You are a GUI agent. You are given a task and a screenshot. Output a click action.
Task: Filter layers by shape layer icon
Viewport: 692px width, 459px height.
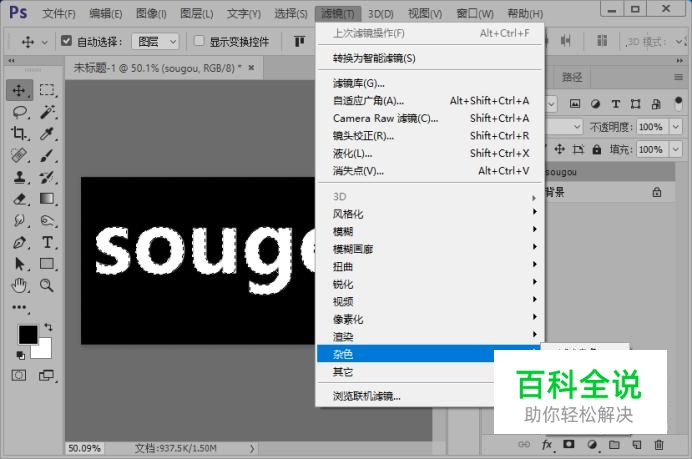pos(636,104)
